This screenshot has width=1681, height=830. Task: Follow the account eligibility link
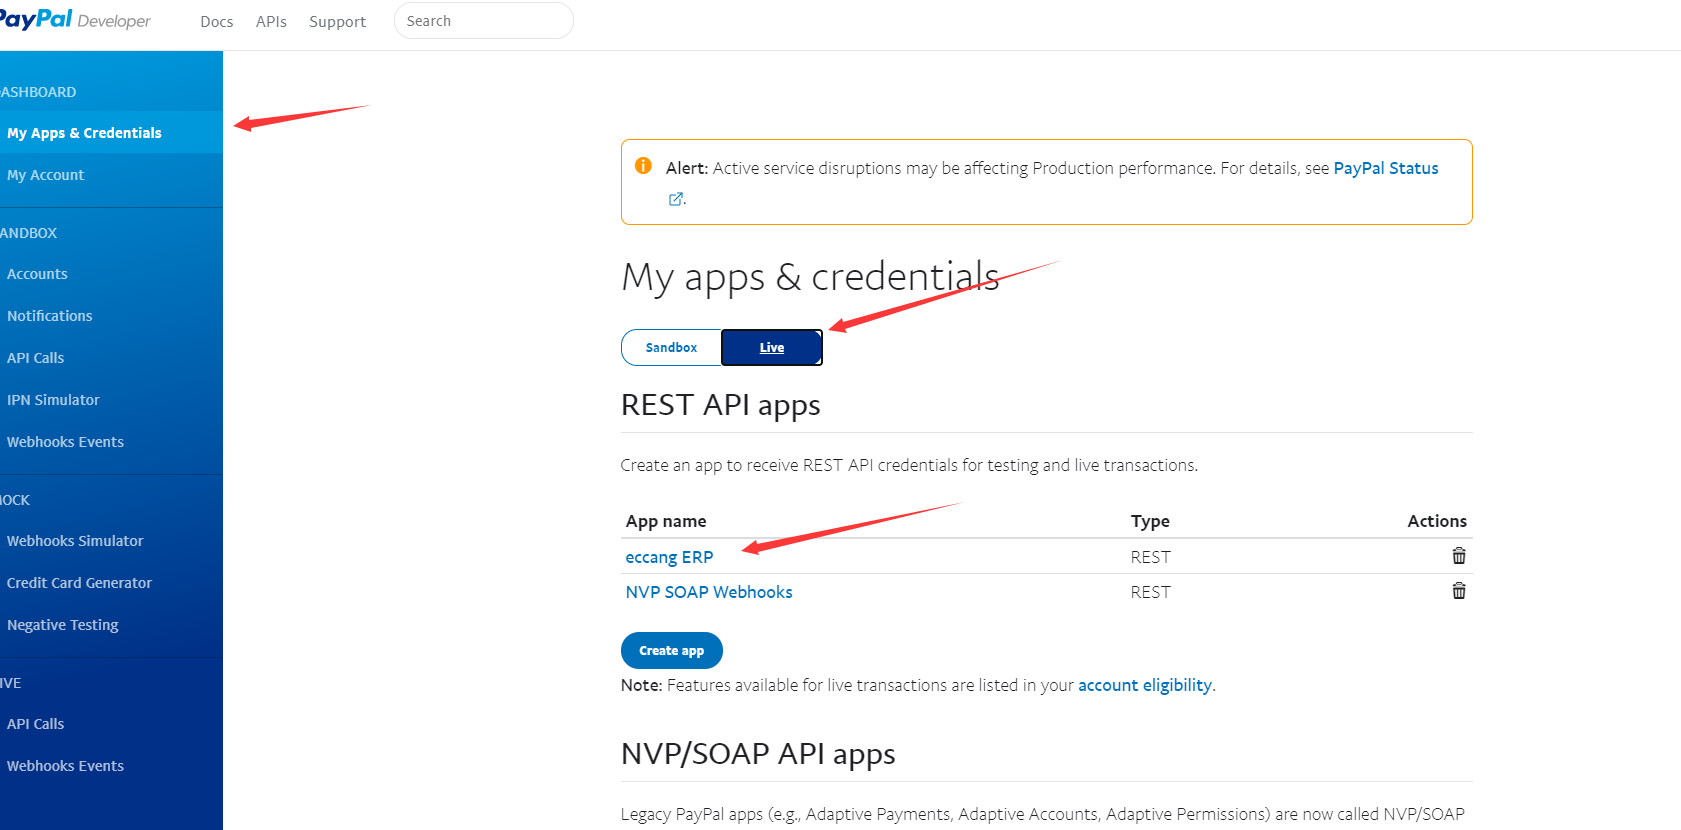[x=1145, y=685]
